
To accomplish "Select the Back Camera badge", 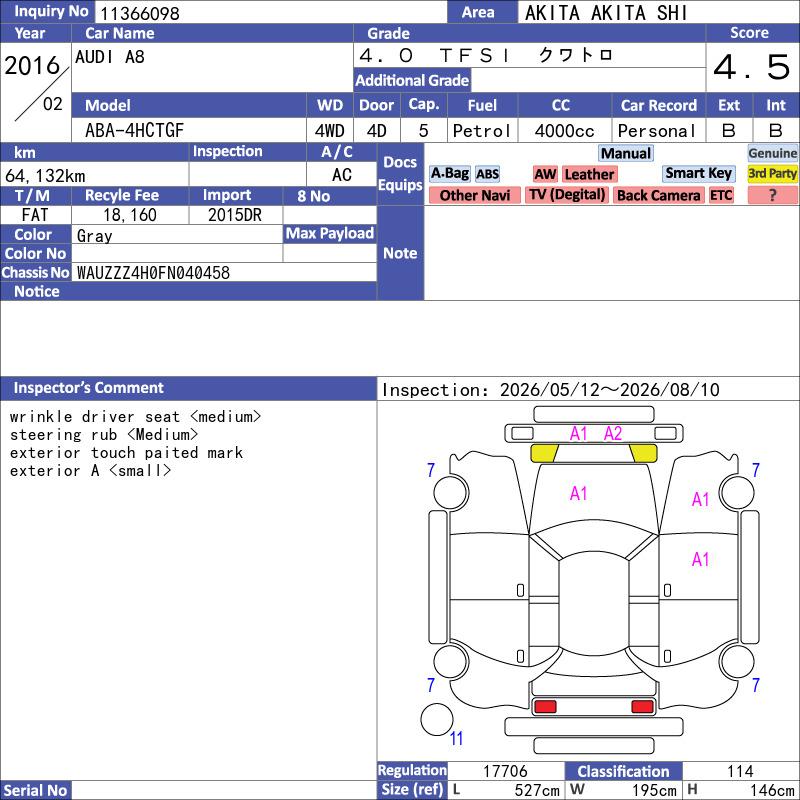I will click(659, 195).
